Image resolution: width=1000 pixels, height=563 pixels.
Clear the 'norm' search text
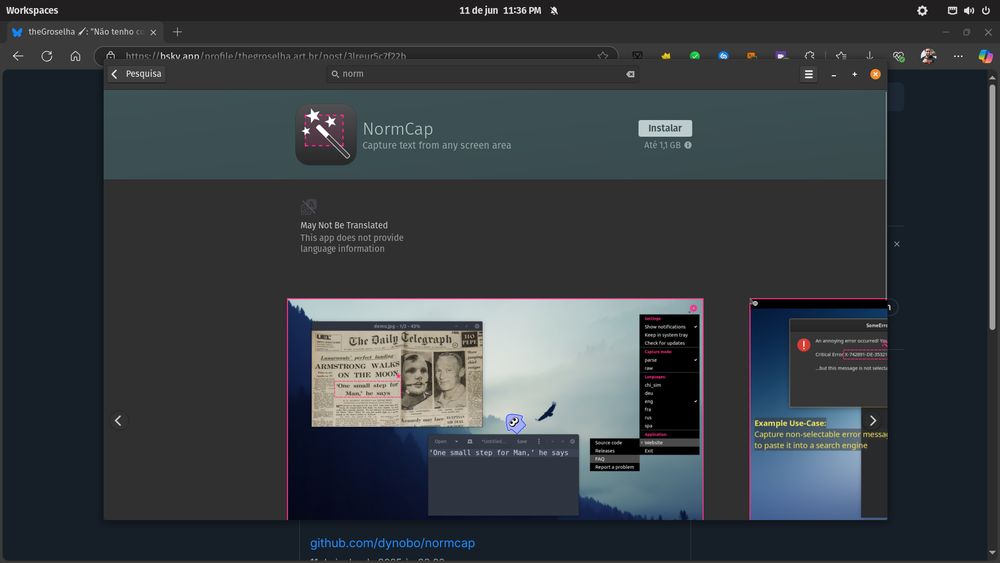point(630,74)
